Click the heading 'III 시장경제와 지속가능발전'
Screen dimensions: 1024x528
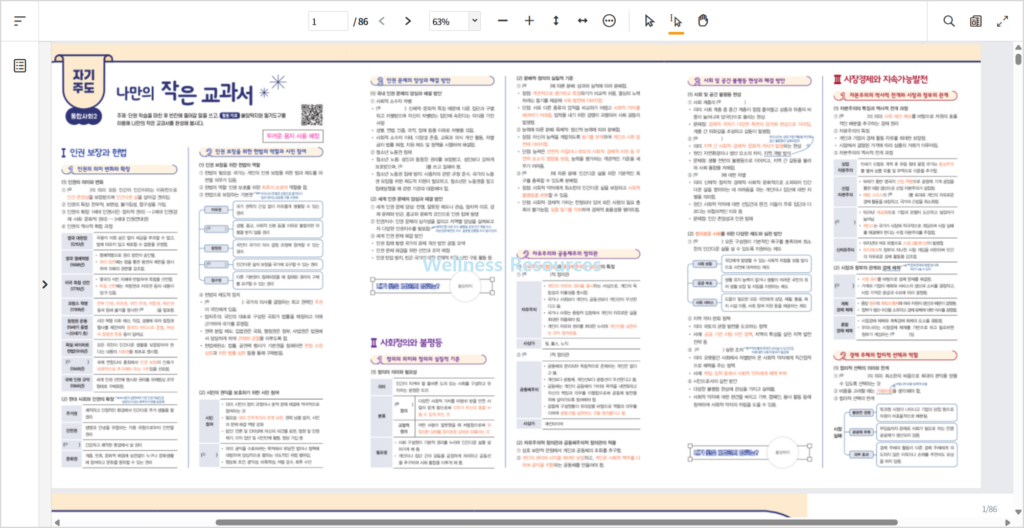click(880, 80)
